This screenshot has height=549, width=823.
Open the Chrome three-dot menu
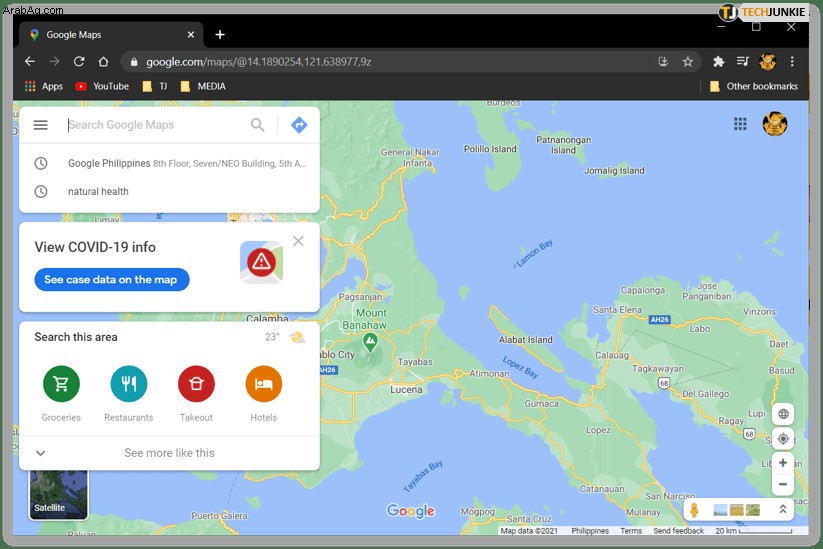[792, 61]
